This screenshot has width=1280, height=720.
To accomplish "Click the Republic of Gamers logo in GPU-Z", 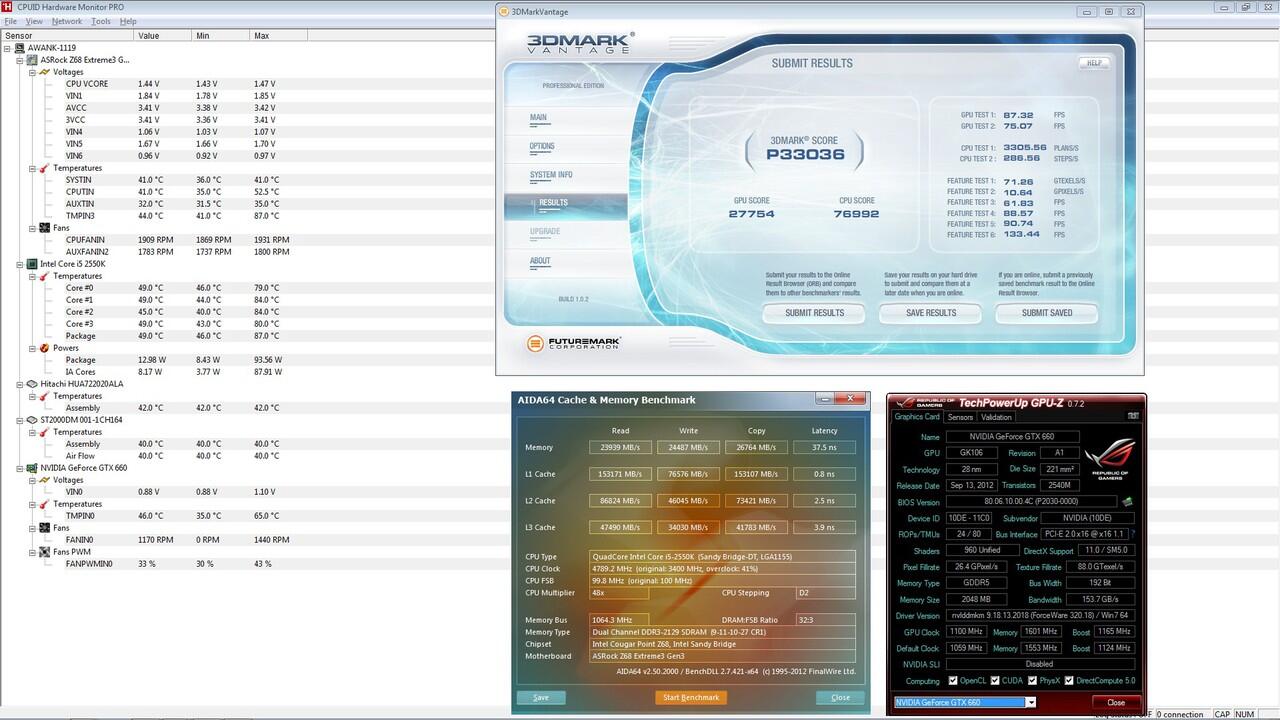I will pos(1111,457).
